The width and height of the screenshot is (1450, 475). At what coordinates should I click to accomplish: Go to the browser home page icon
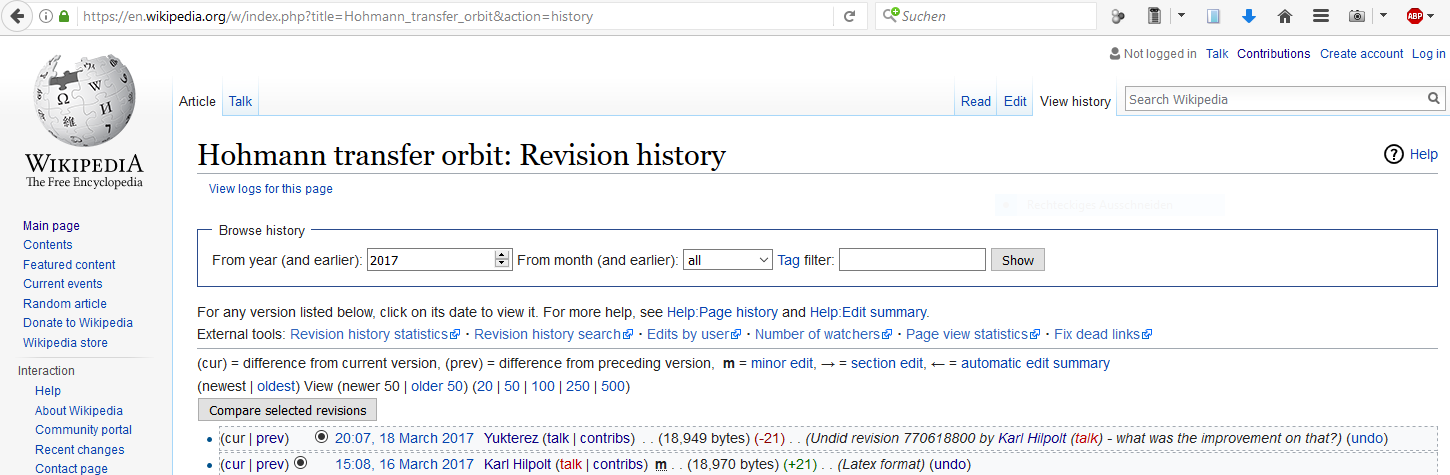pos(1285,16)
